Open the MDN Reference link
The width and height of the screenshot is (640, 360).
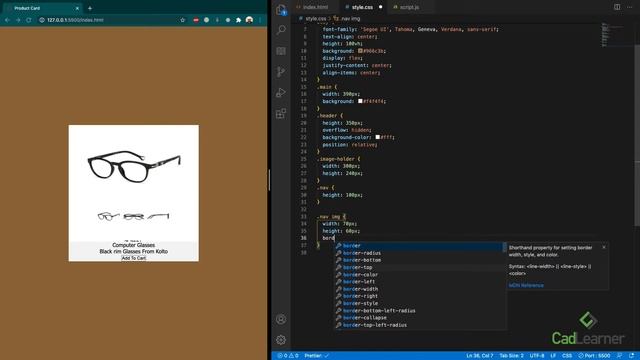pos(526,285)
